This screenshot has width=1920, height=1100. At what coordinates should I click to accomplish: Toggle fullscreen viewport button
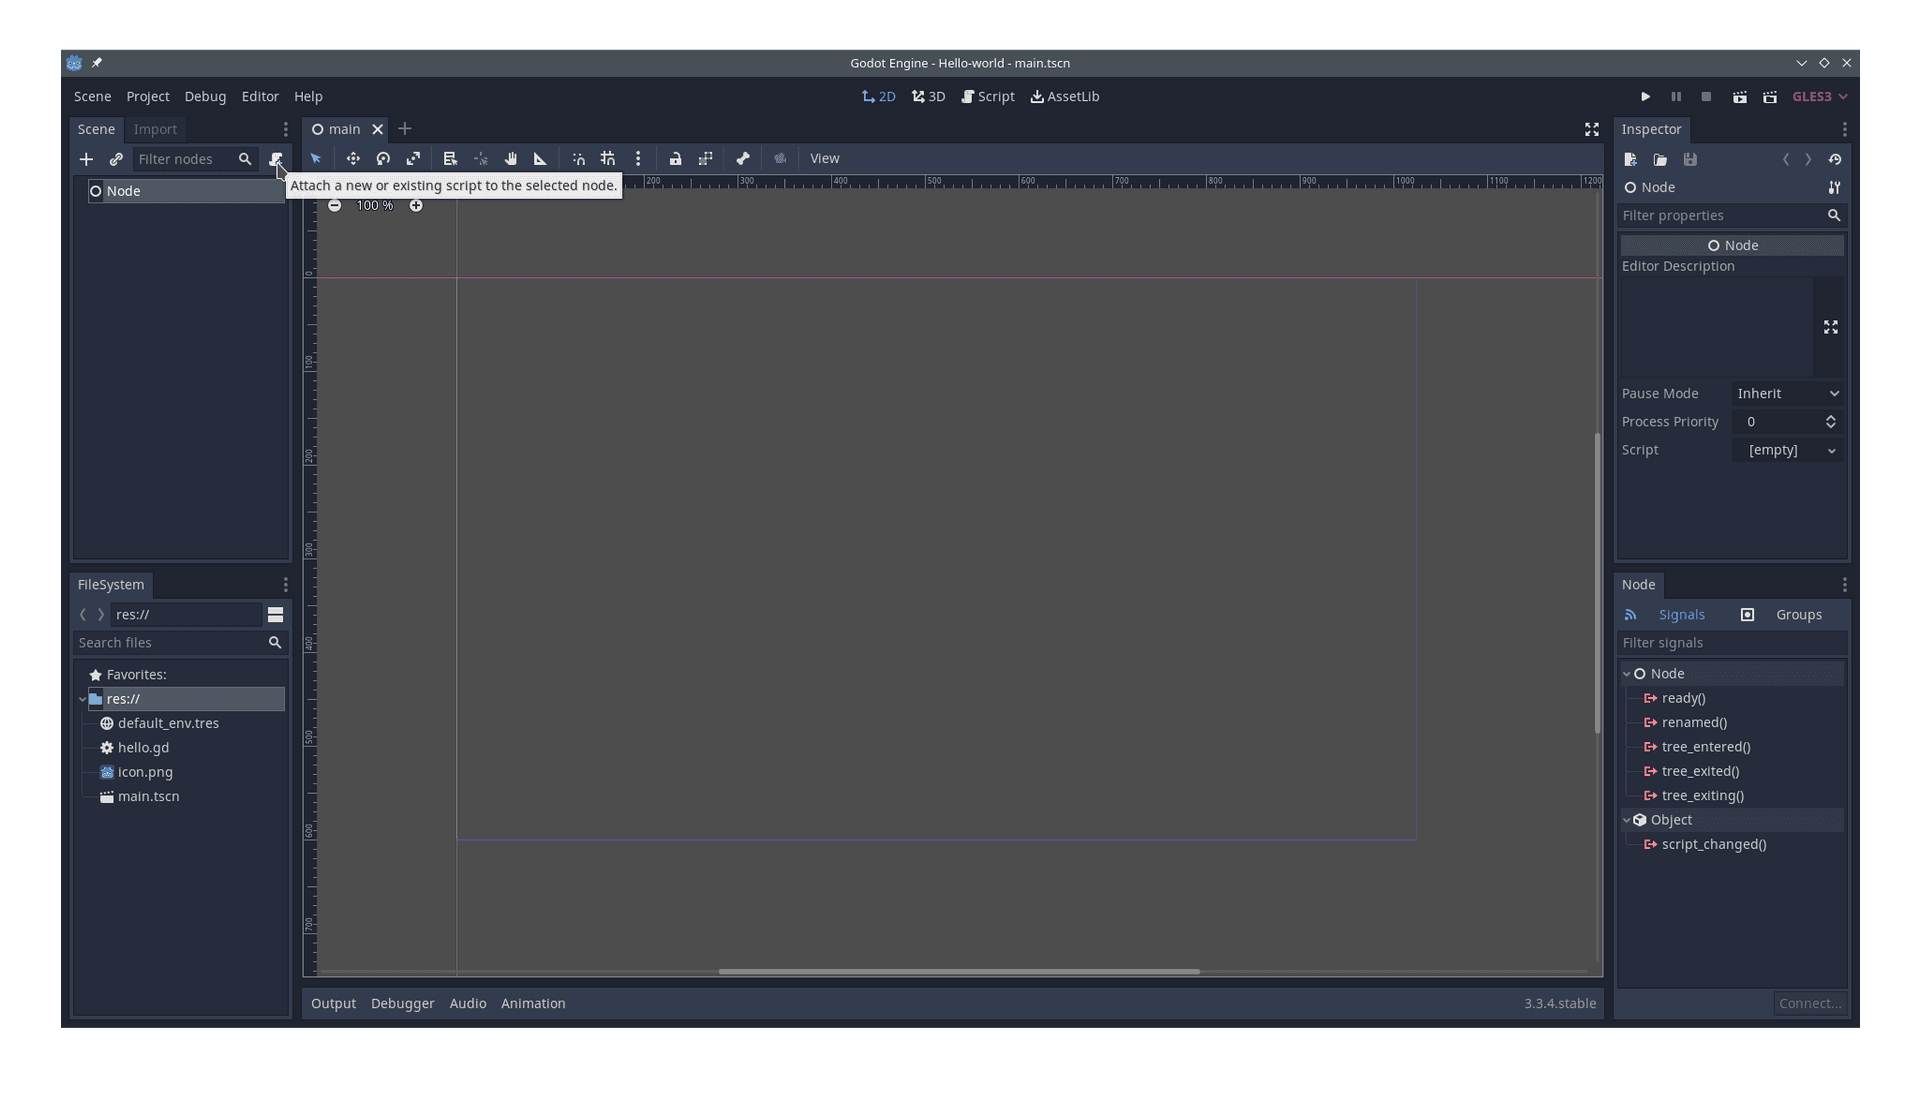coord(1592,128)
